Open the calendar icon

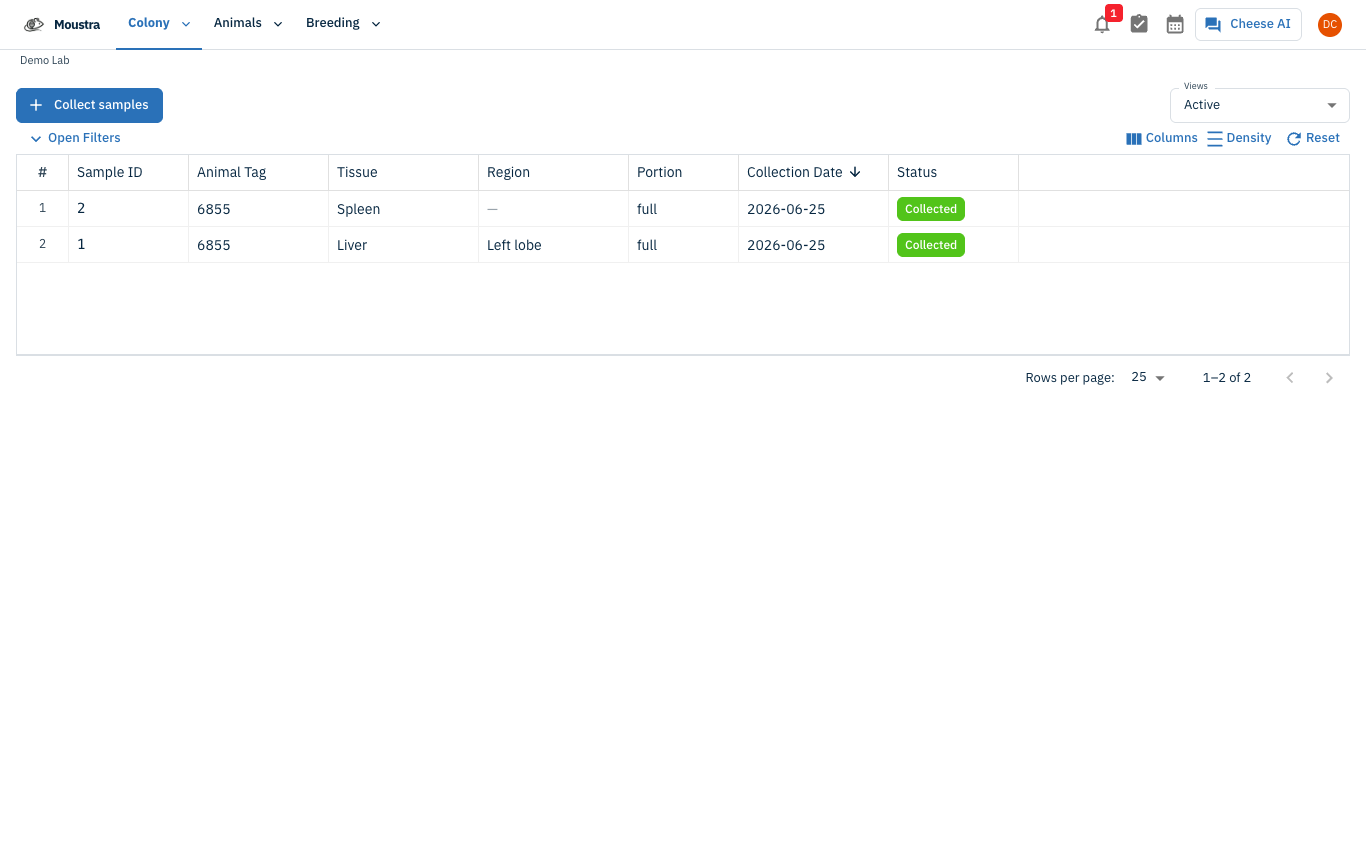point(1175,24)
